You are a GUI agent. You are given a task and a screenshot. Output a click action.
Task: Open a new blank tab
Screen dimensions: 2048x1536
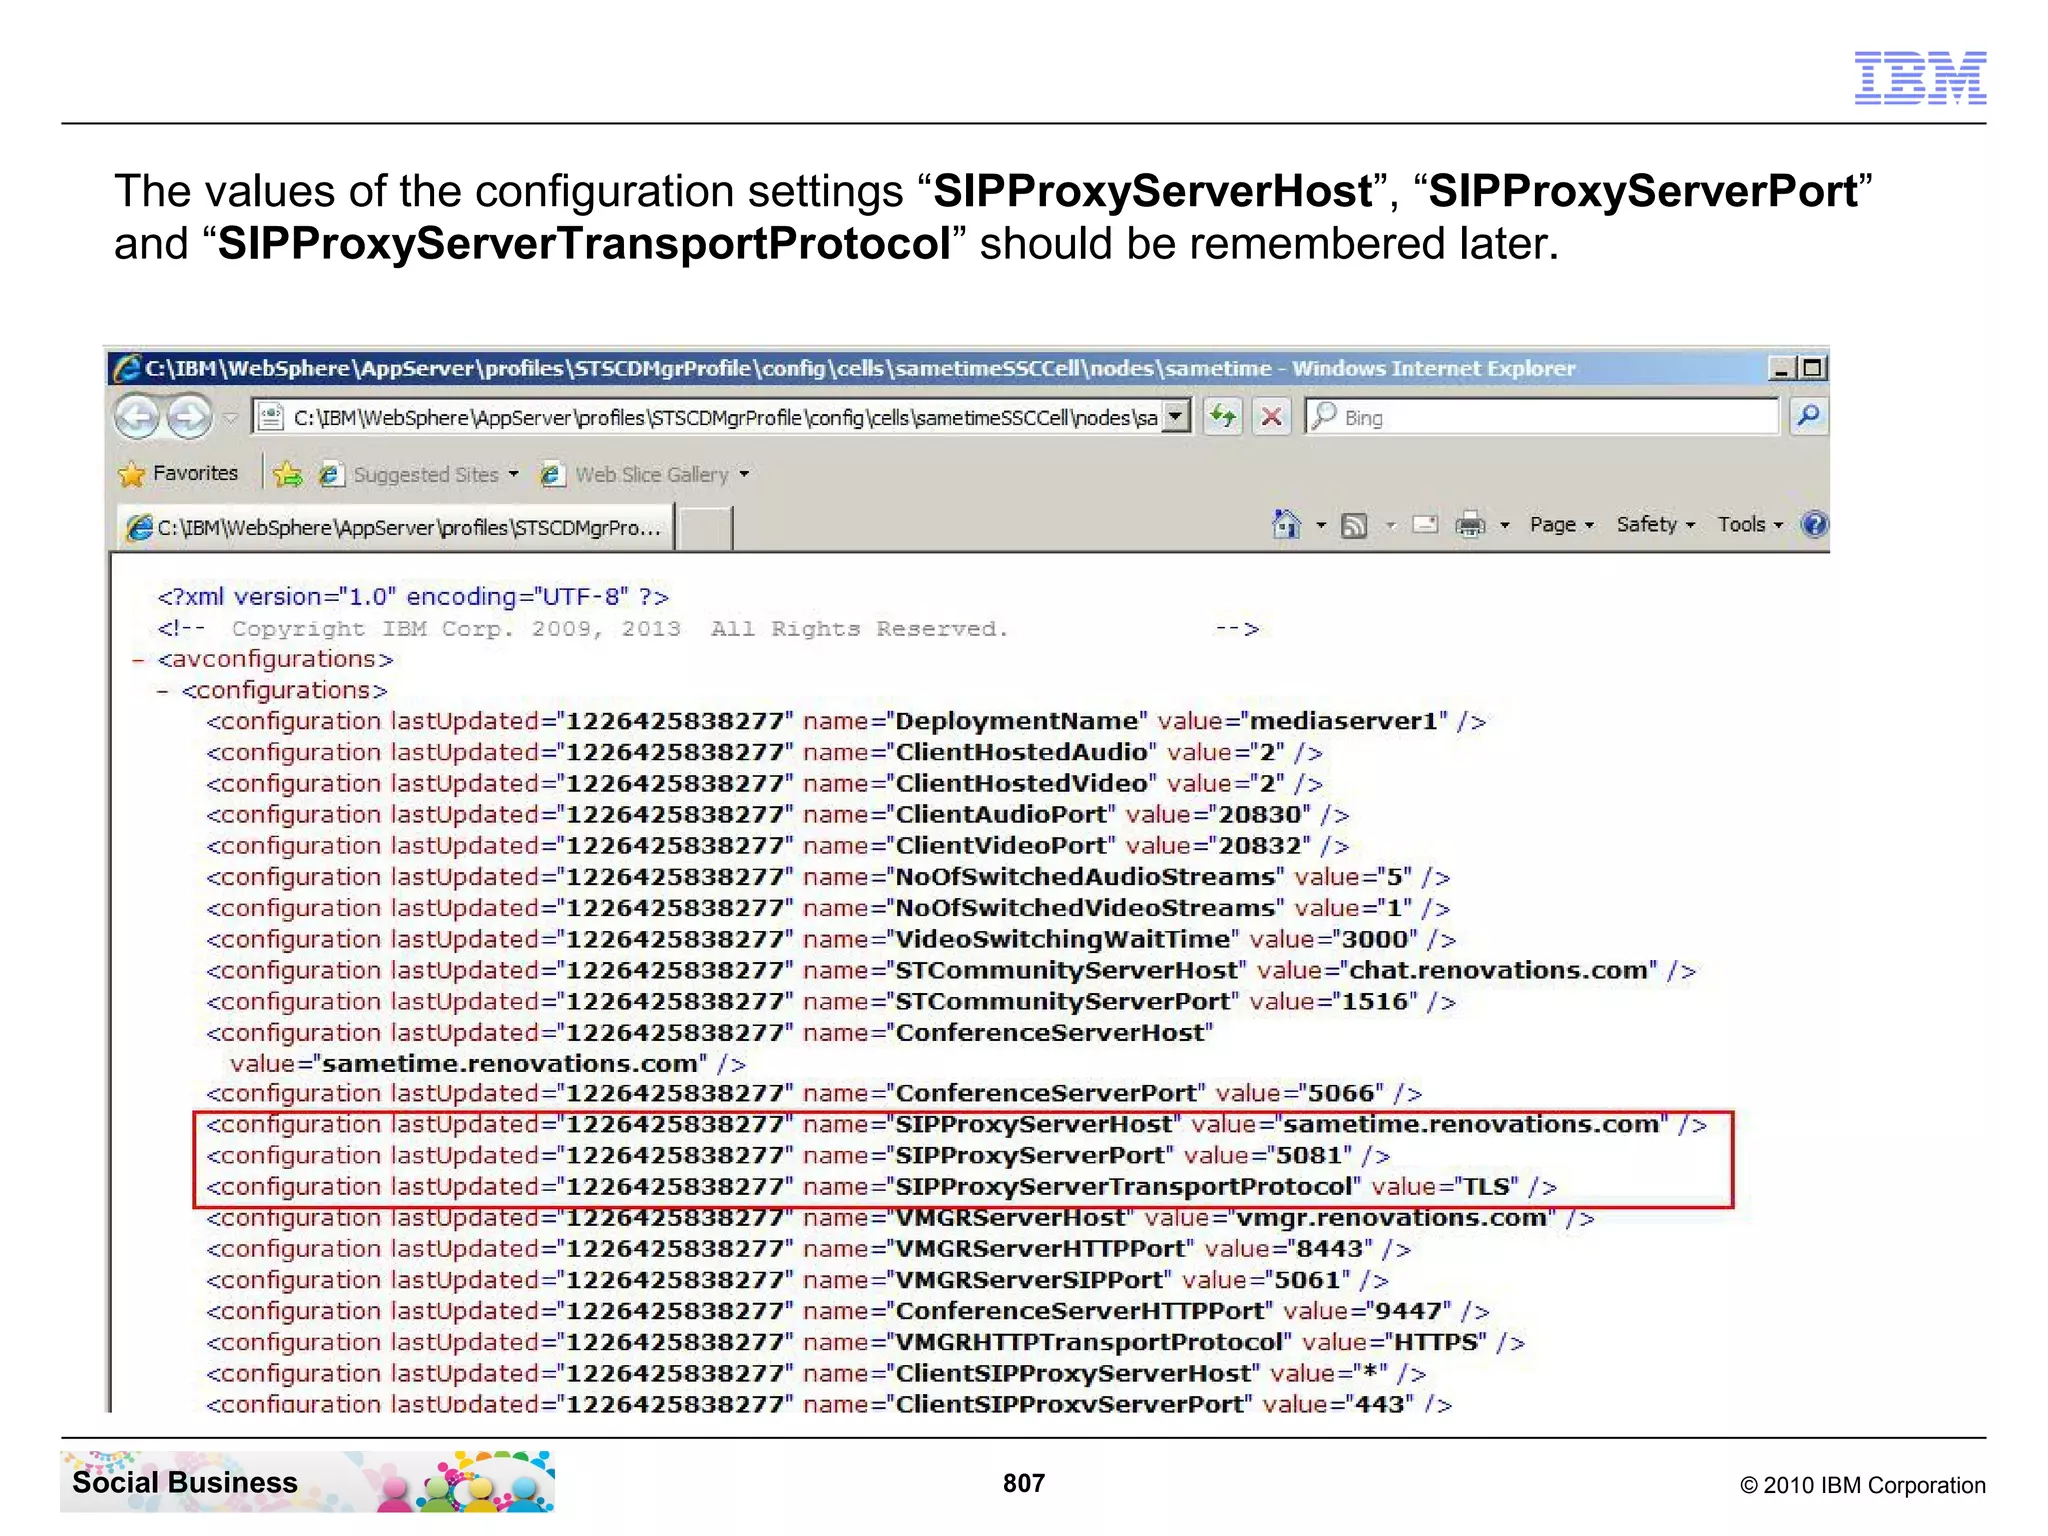(706, 528)
